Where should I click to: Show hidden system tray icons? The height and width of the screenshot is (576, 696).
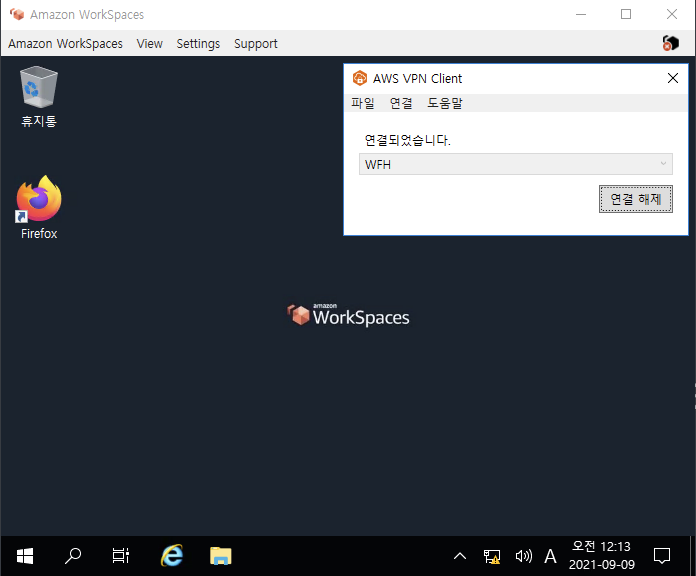[x=460, y=556]
